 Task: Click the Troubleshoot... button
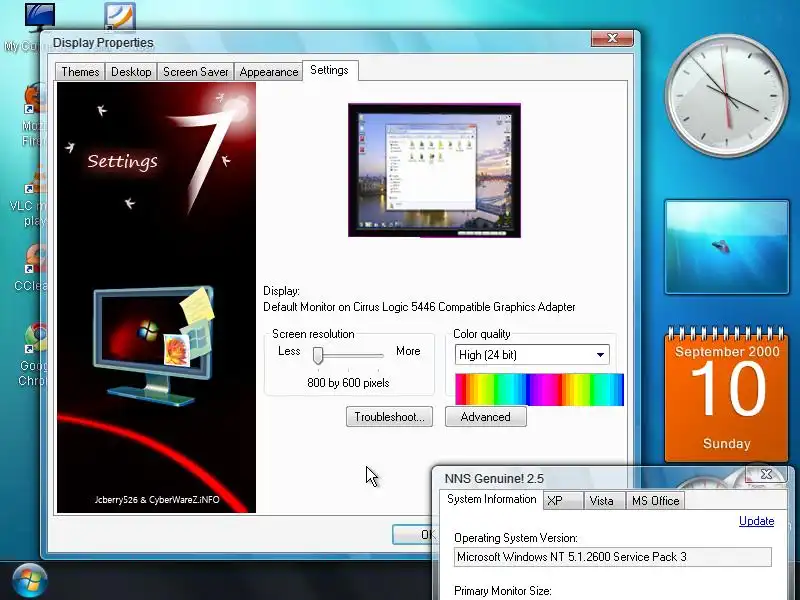pos(389,417)
